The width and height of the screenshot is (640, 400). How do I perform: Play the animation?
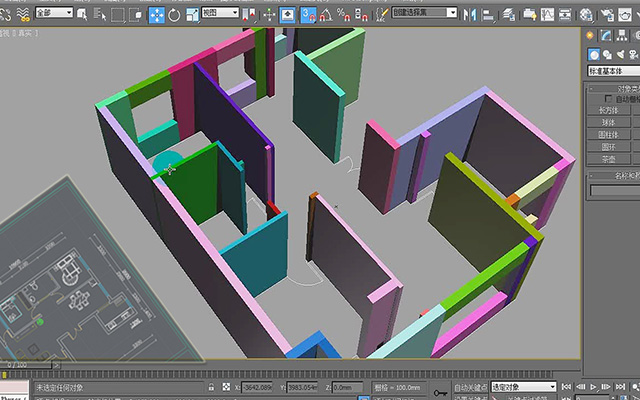[593, 387]
